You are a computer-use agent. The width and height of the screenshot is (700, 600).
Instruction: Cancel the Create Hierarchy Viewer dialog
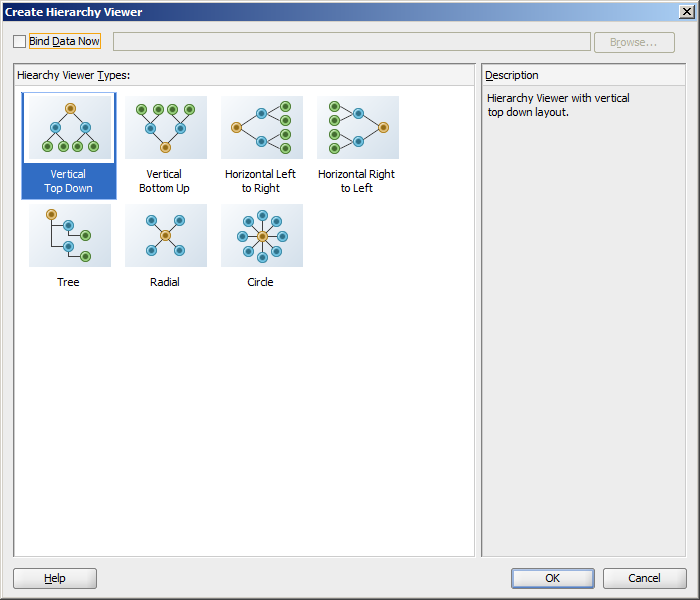pos(645,579)
